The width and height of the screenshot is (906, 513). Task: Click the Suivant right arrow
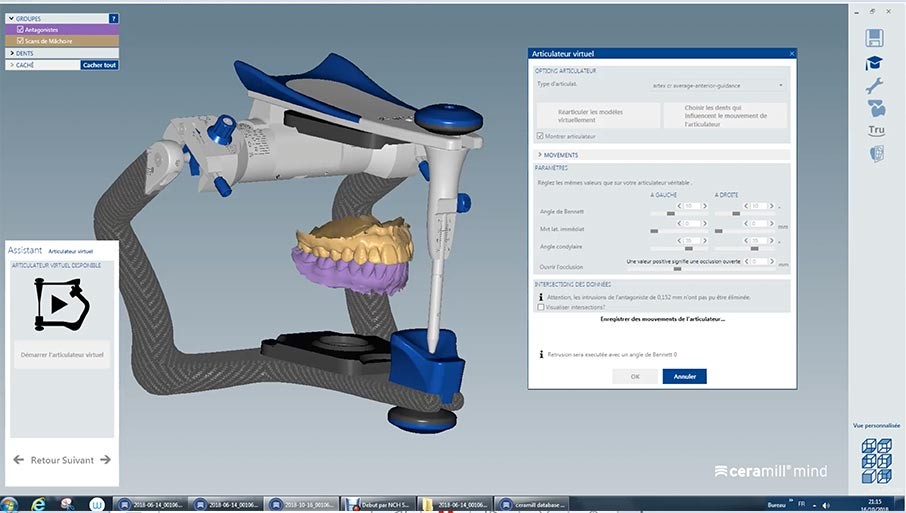pos(105,460)
